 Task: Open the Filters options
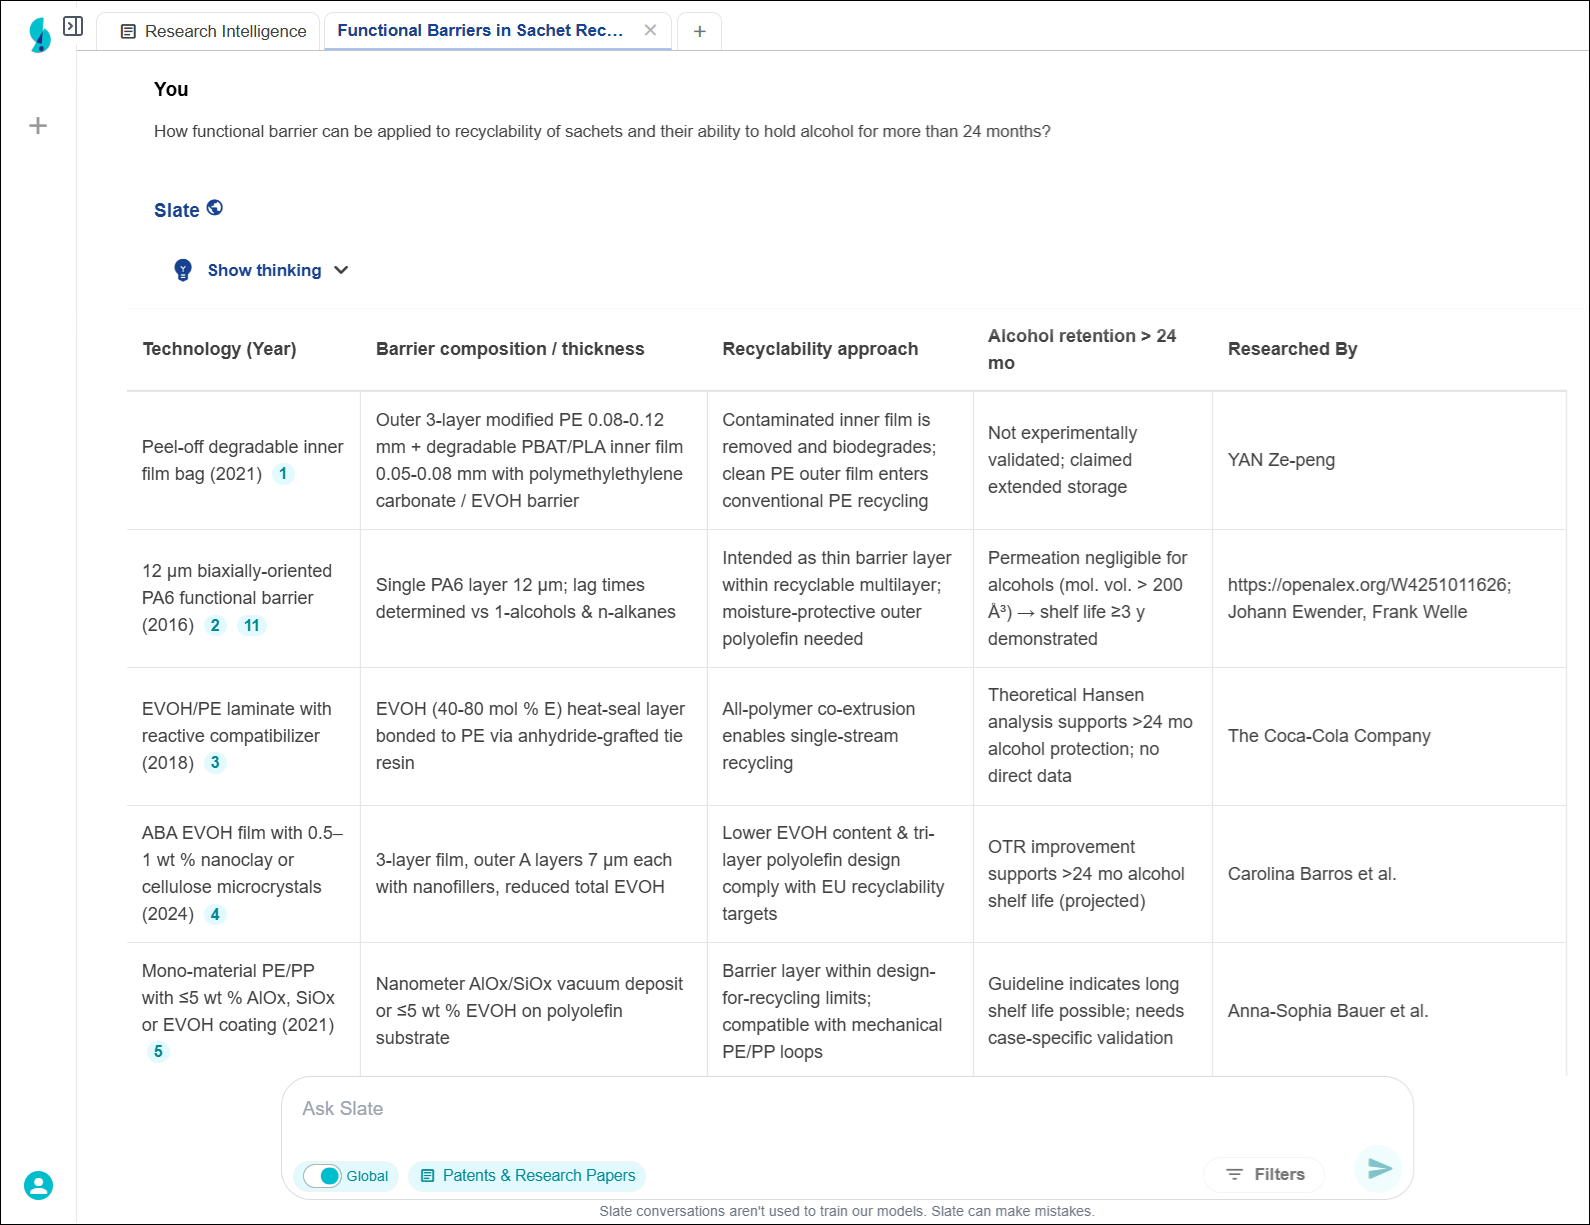pyautogui.click(x=1265, y=1174)
